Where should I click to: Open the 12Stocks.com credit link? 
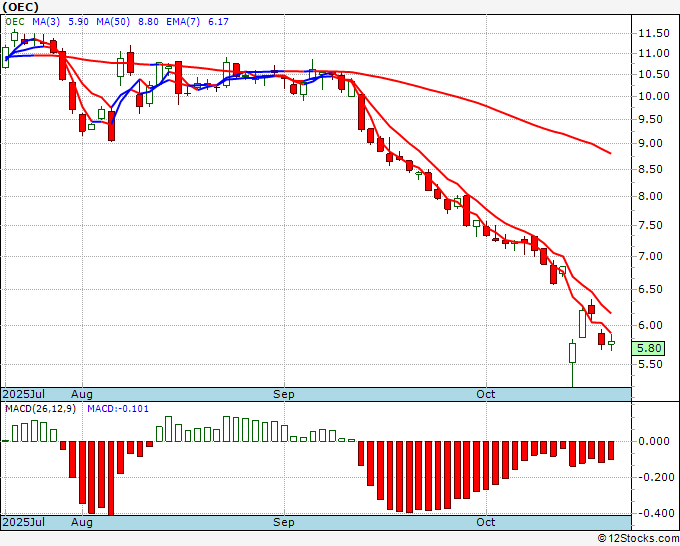tap(638, 538)
